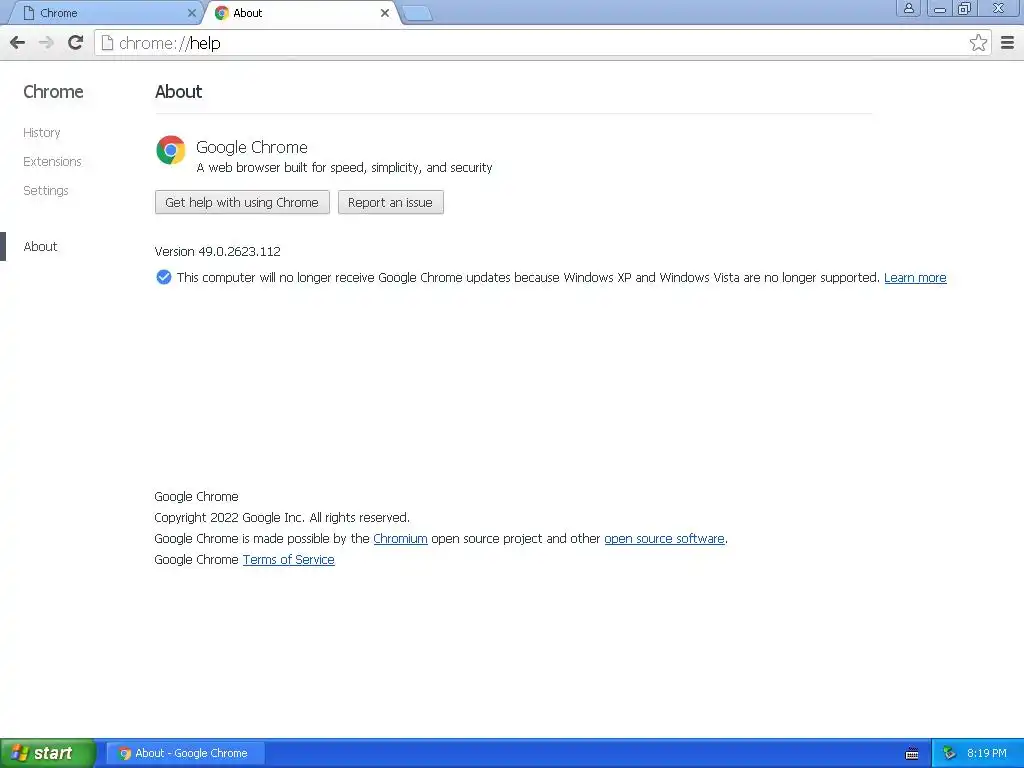Screen dimensions: 1024x768
Task: Click the blue checkmark update status icon
Action: tap(164, 278)
